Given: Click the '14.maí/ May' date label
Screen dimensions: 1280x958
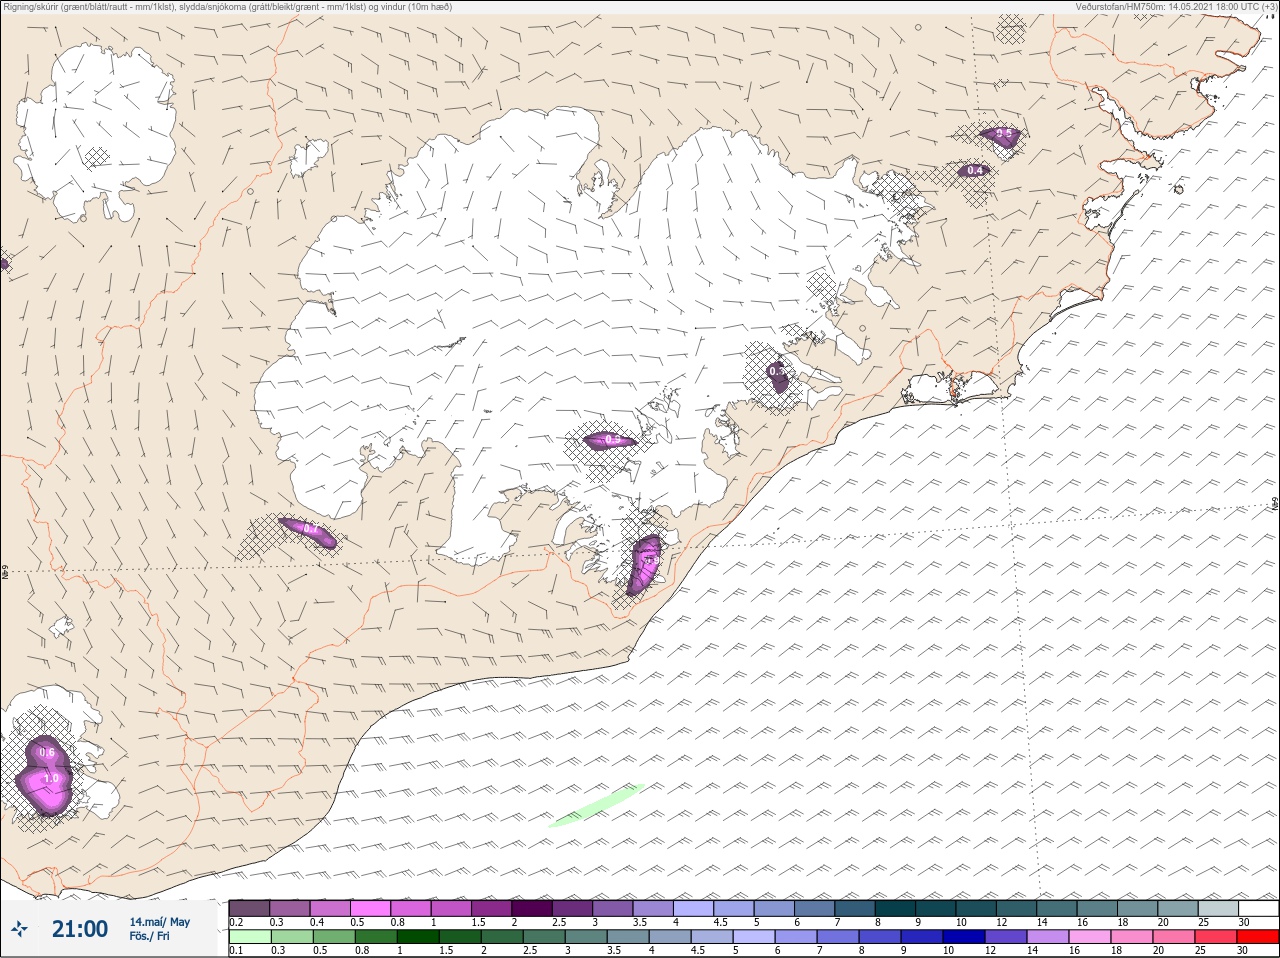Looking at the screenshot, I should tap(159, 922).
